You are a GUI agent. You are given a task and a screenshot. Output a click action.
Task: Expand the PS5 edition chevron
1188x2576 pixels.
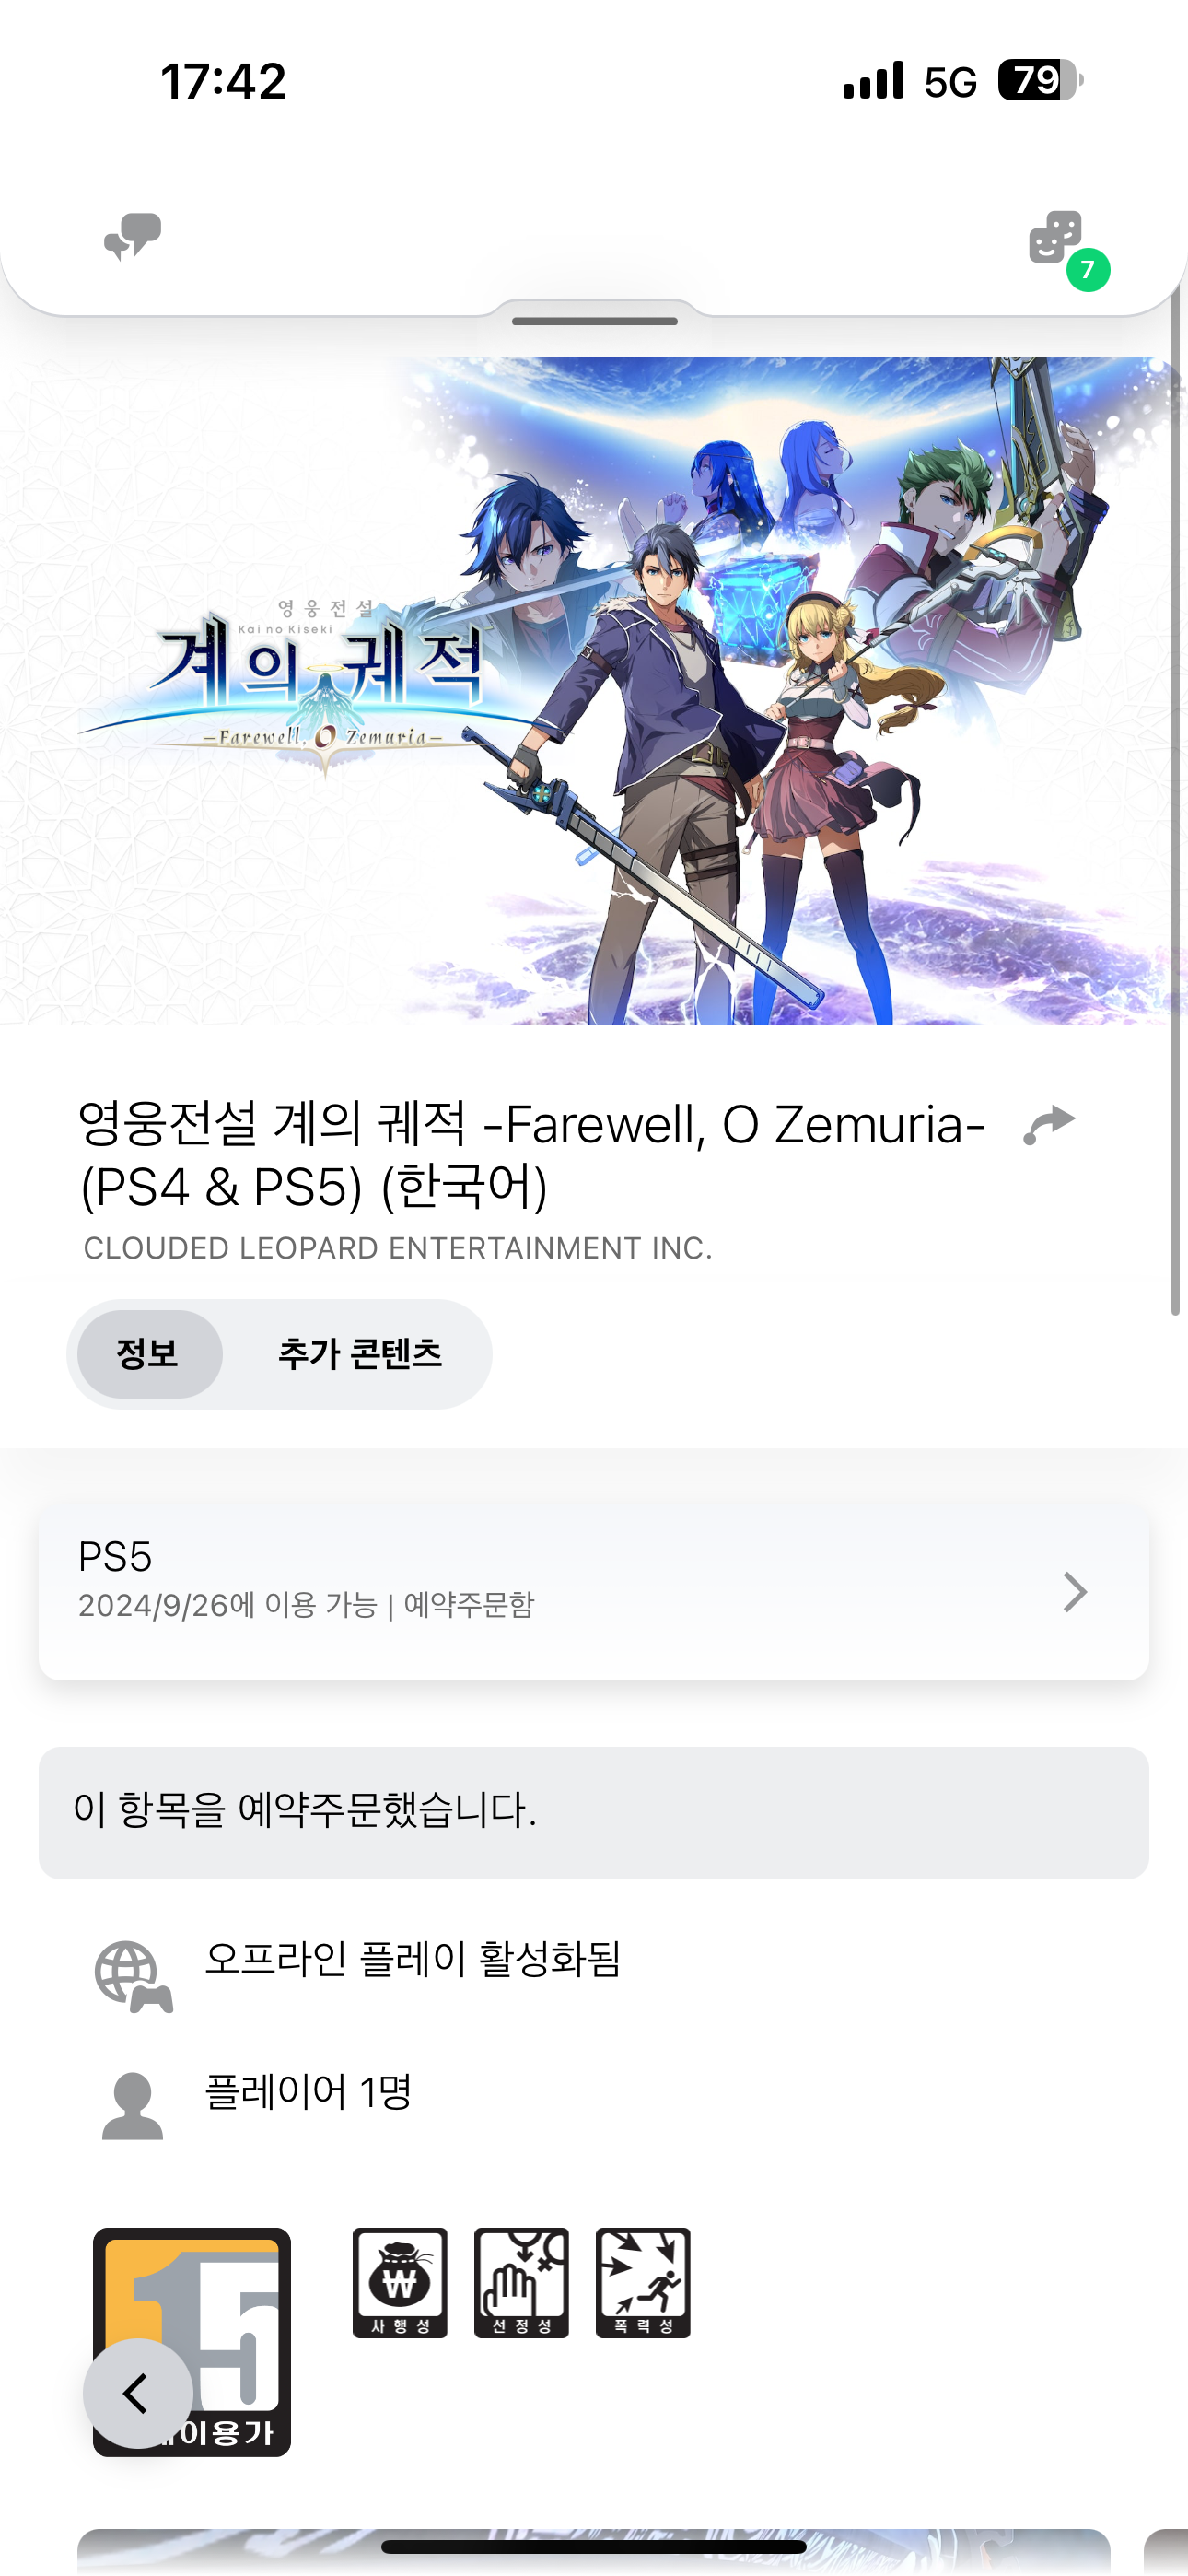tap(1075, 1591)
